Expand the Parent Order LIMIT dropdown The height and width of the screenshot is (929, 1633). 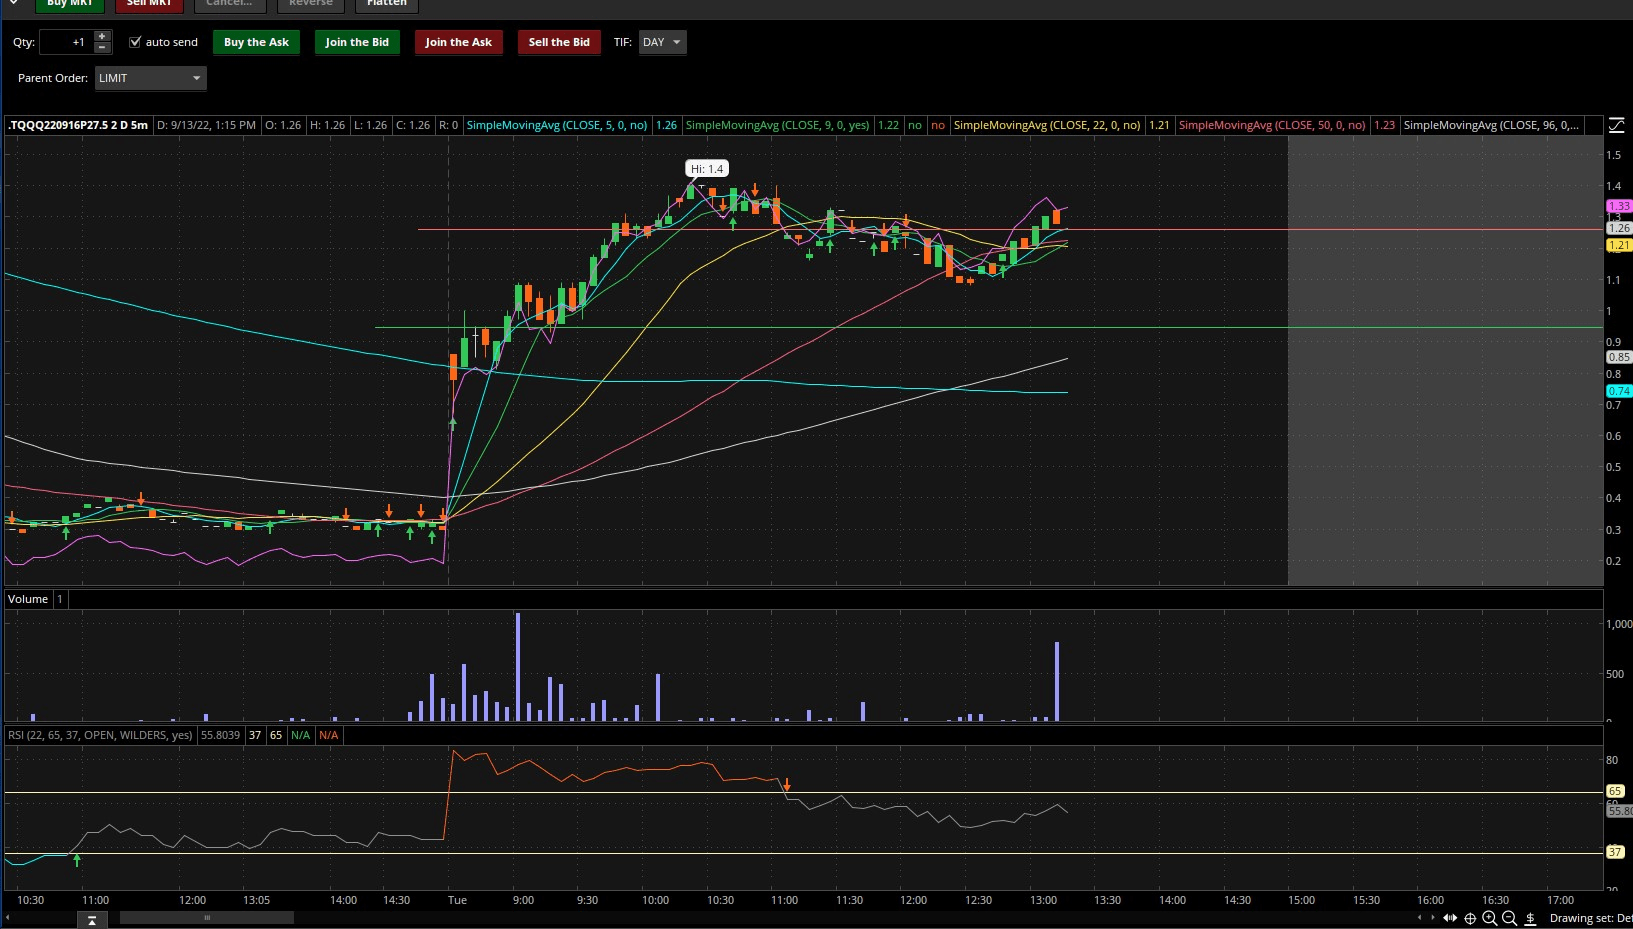click(150, 78)
